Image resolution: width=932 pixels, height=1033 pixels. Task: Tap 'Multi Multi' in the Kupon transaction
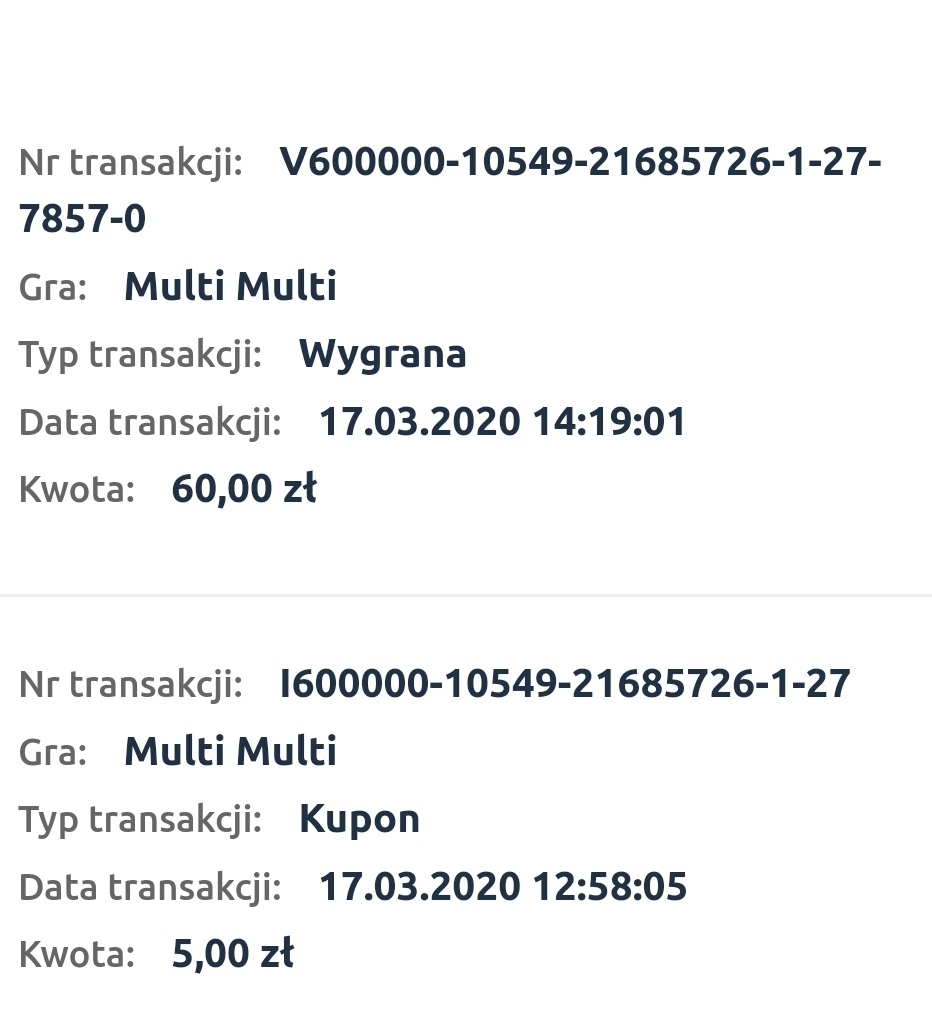tap(230, 751)
